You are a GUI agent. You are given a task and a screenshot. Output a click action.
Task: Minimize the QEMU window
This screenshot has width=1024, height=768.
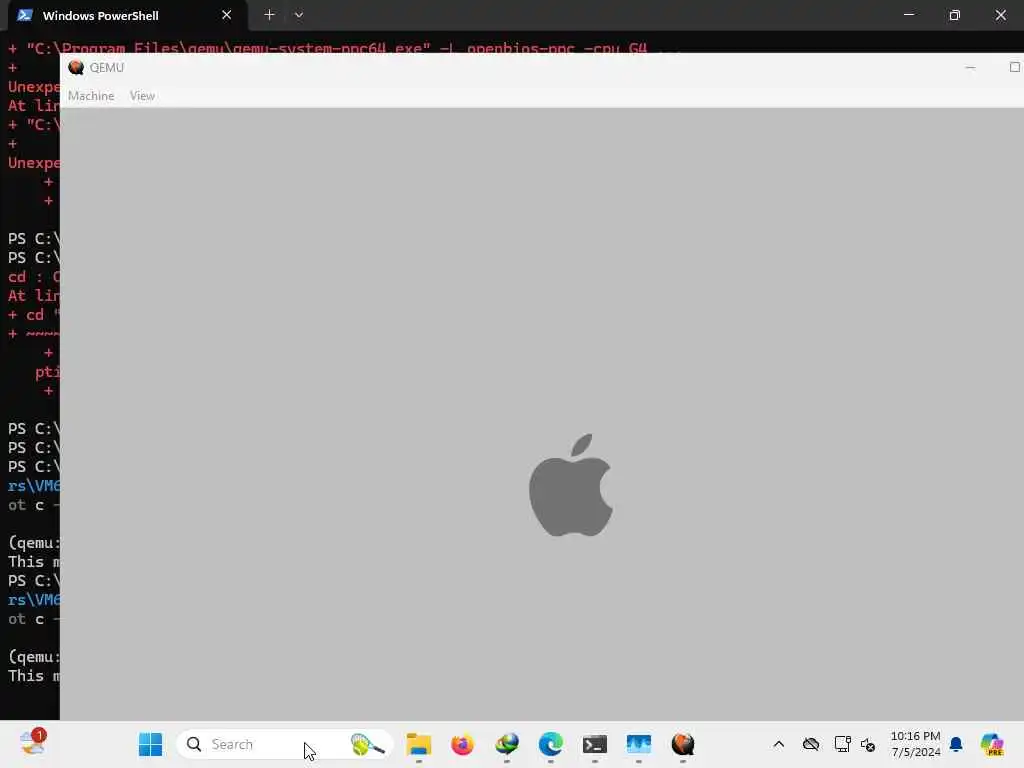(970, 67)
